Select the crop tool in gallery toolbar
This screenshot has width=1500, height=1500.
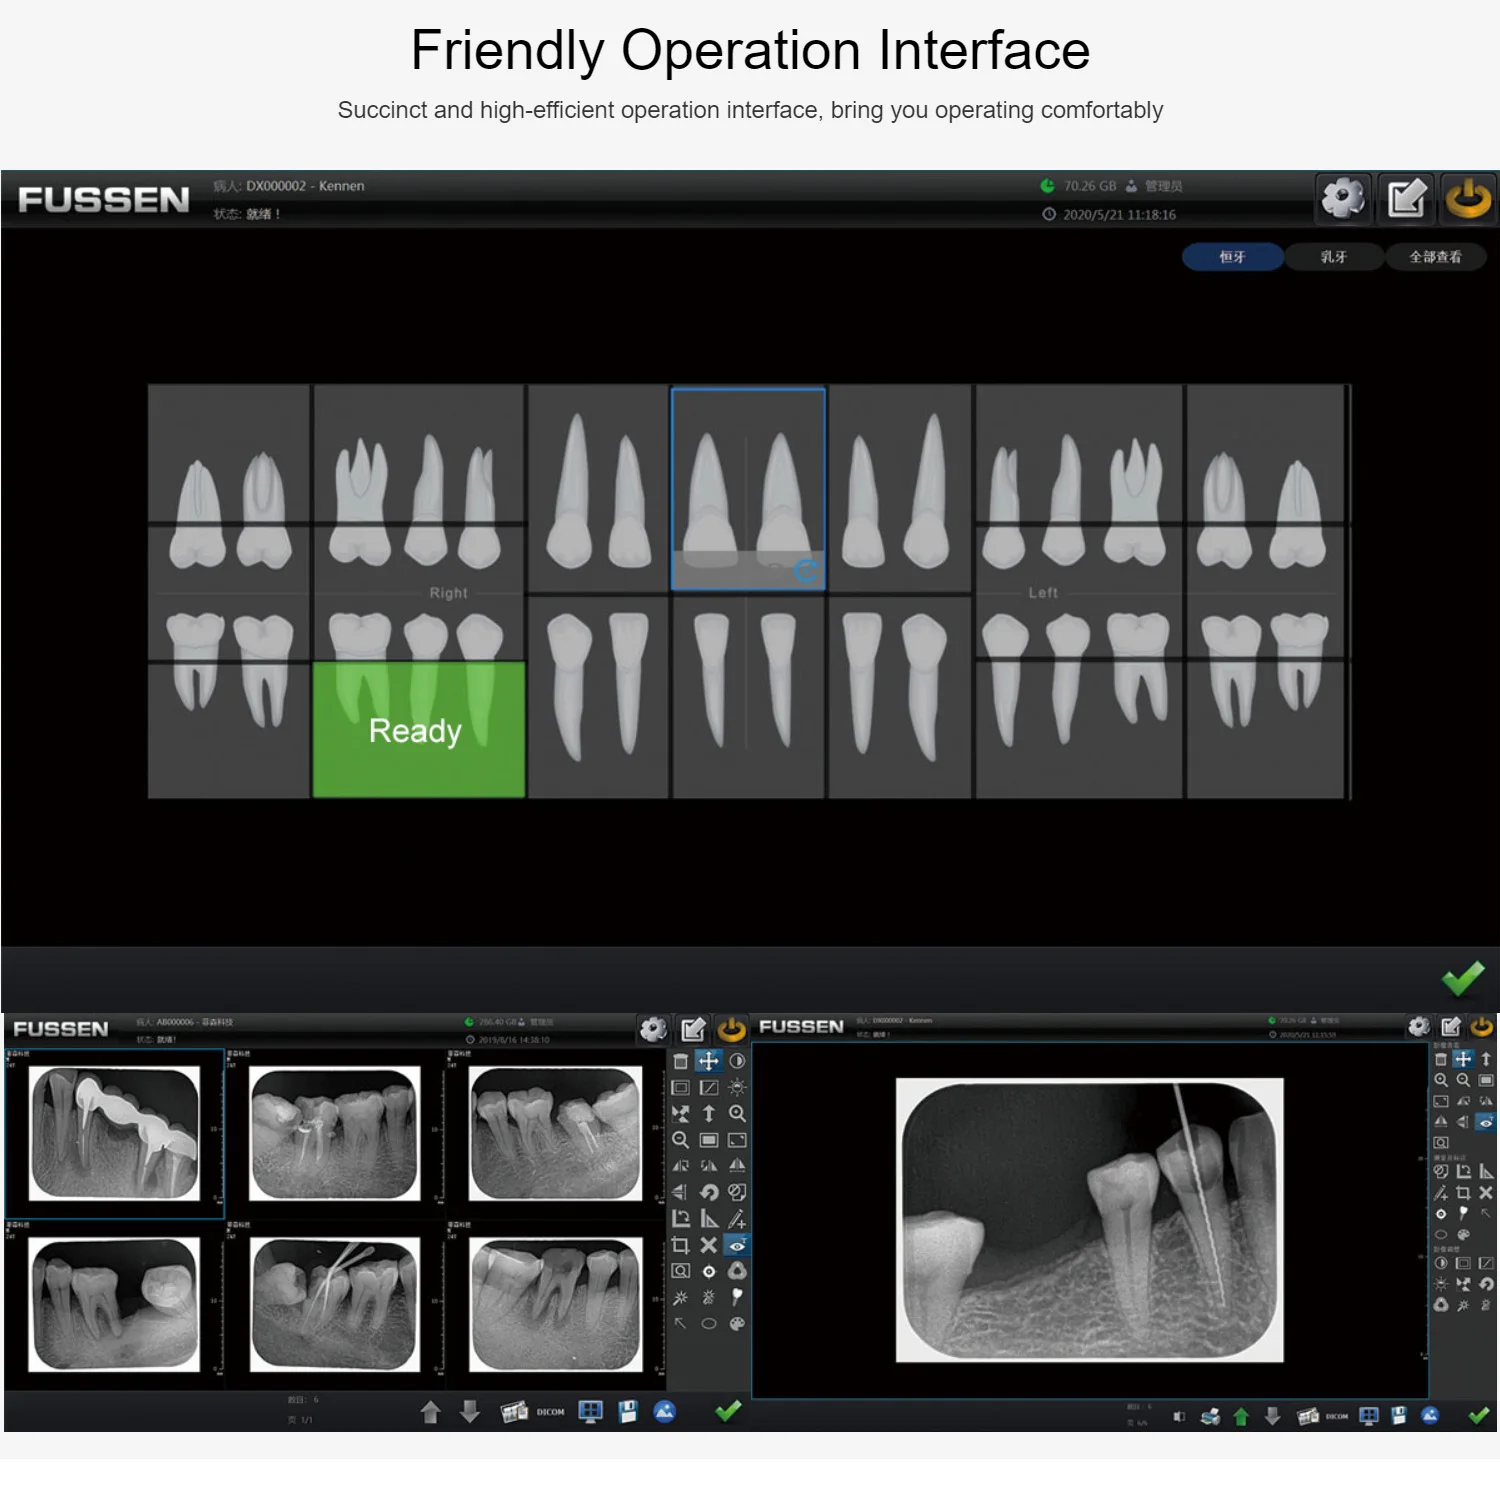pyautogui.click(x=681, y=1245)
